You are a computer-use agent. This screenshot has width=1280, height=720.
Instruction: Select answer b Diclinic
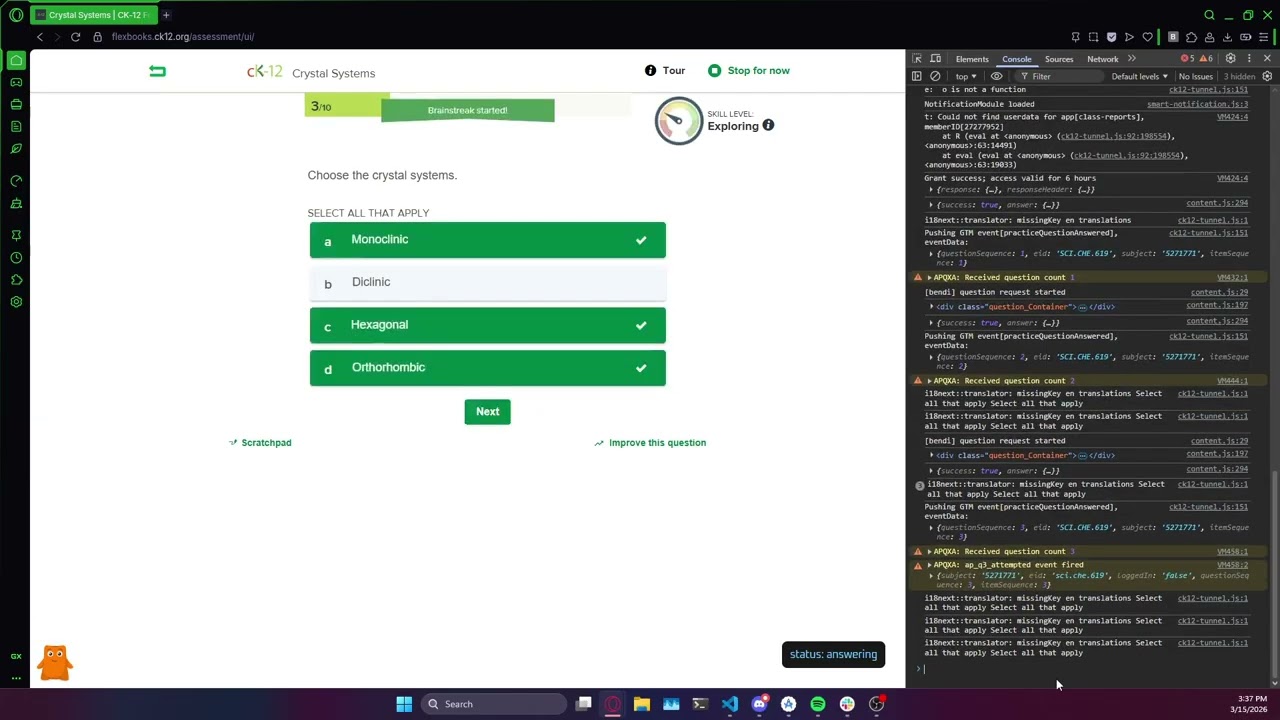pos(487,283)
